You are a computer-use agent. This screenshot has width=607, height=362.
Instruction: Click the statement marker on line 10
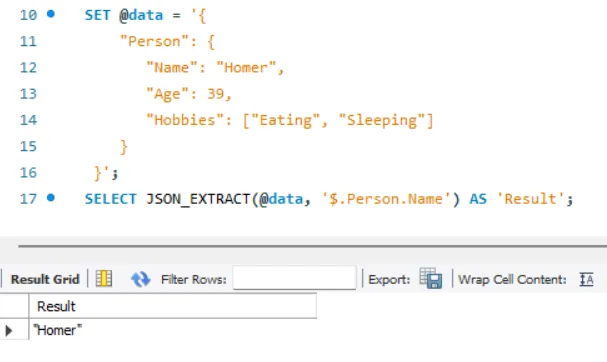pyautogui.click(x=51, y=14)
